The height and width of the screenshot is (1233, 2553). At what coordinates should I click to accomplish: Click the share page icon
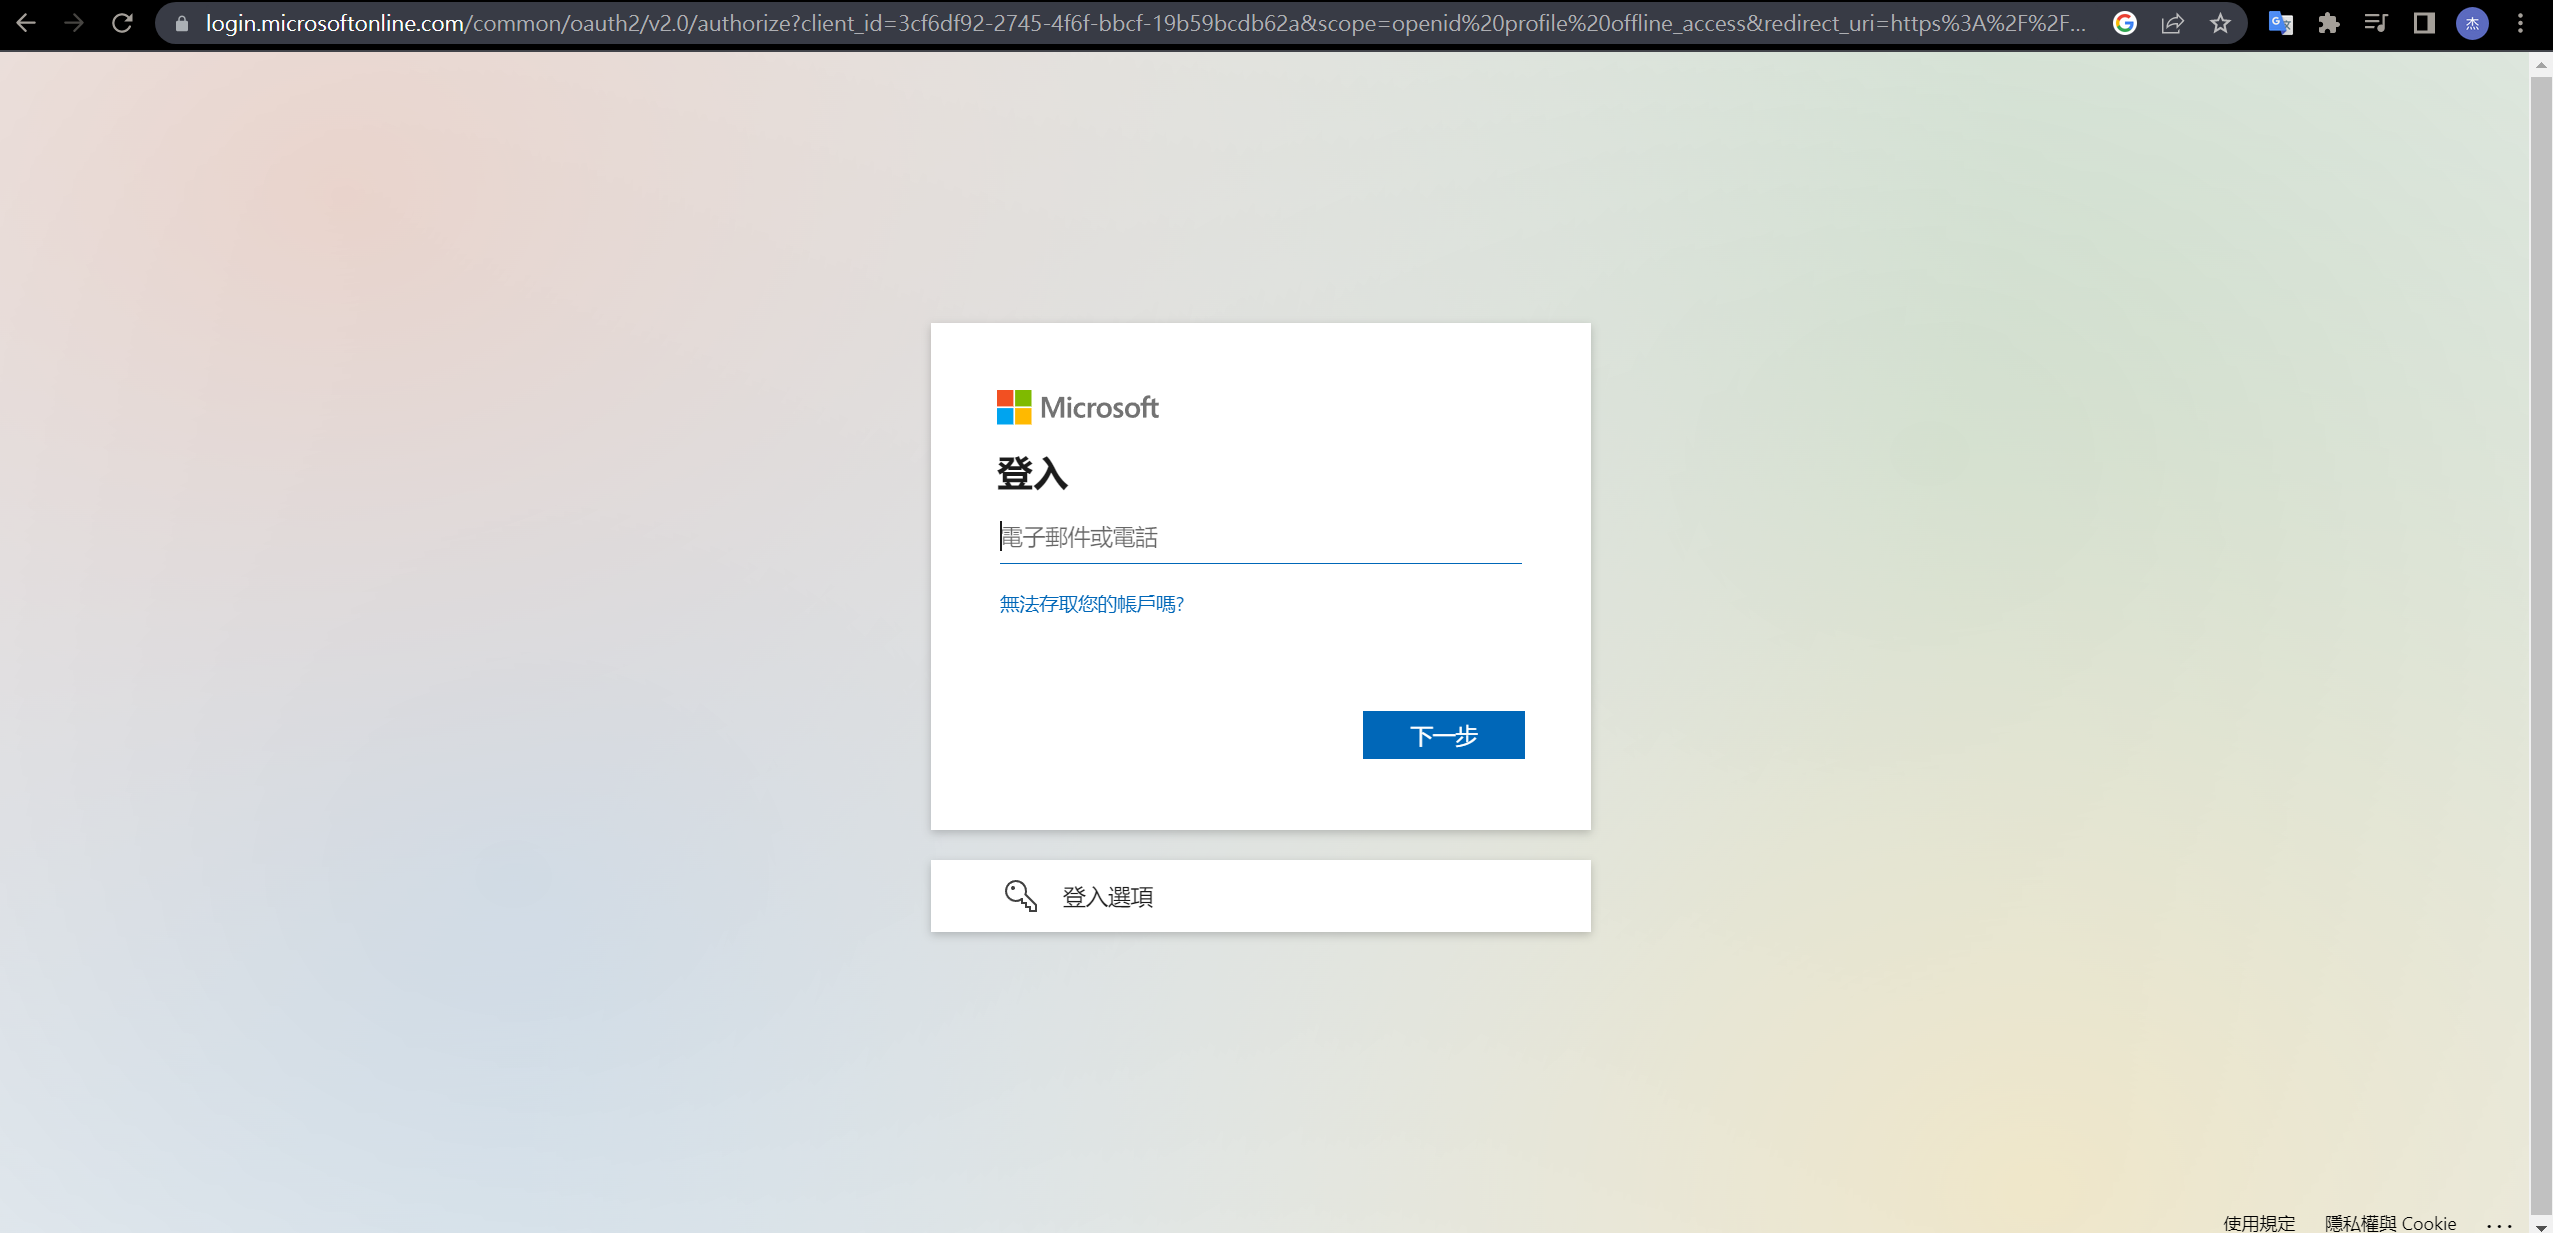(x=2174, y=22)
